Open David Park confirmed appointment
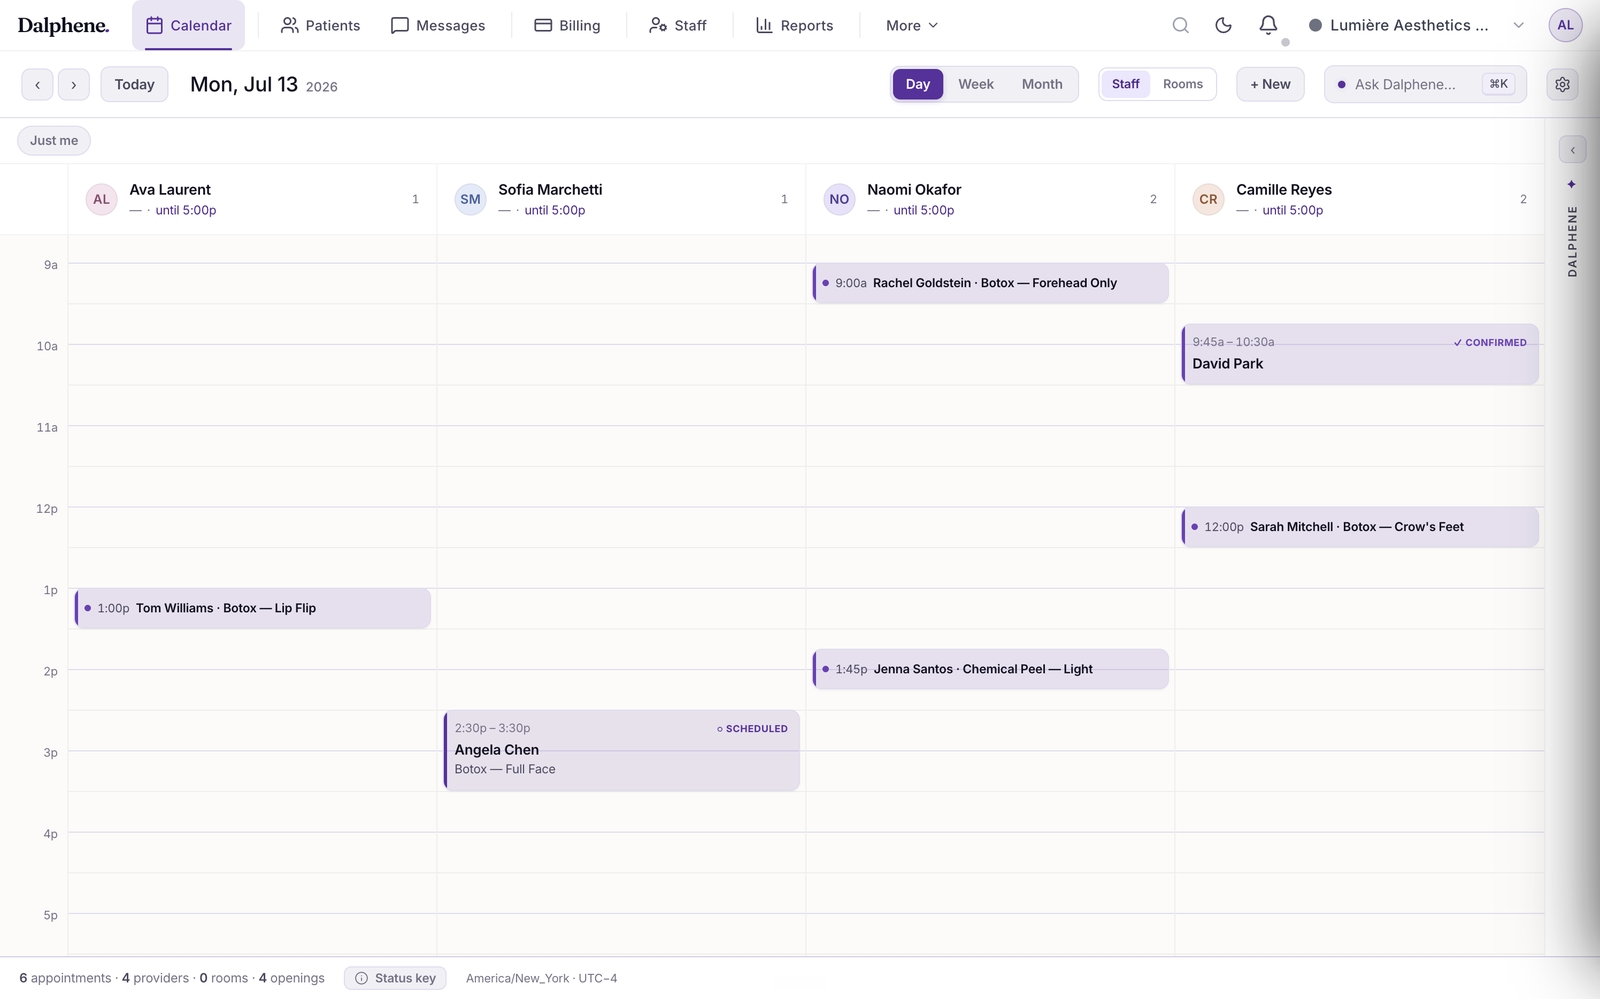1600x999 pixels. tap(1360, 354)
